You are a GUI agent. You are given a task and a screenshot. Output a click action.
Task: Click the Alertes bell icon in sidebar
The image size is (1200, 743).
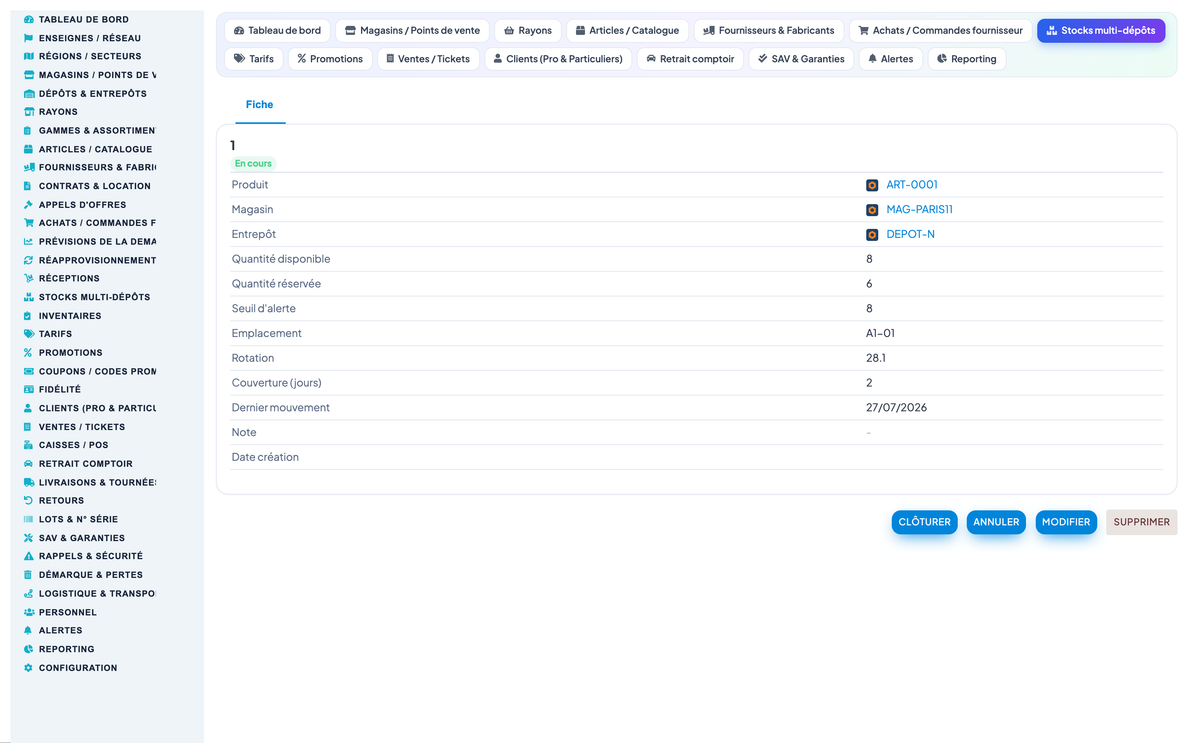point(29,631)
